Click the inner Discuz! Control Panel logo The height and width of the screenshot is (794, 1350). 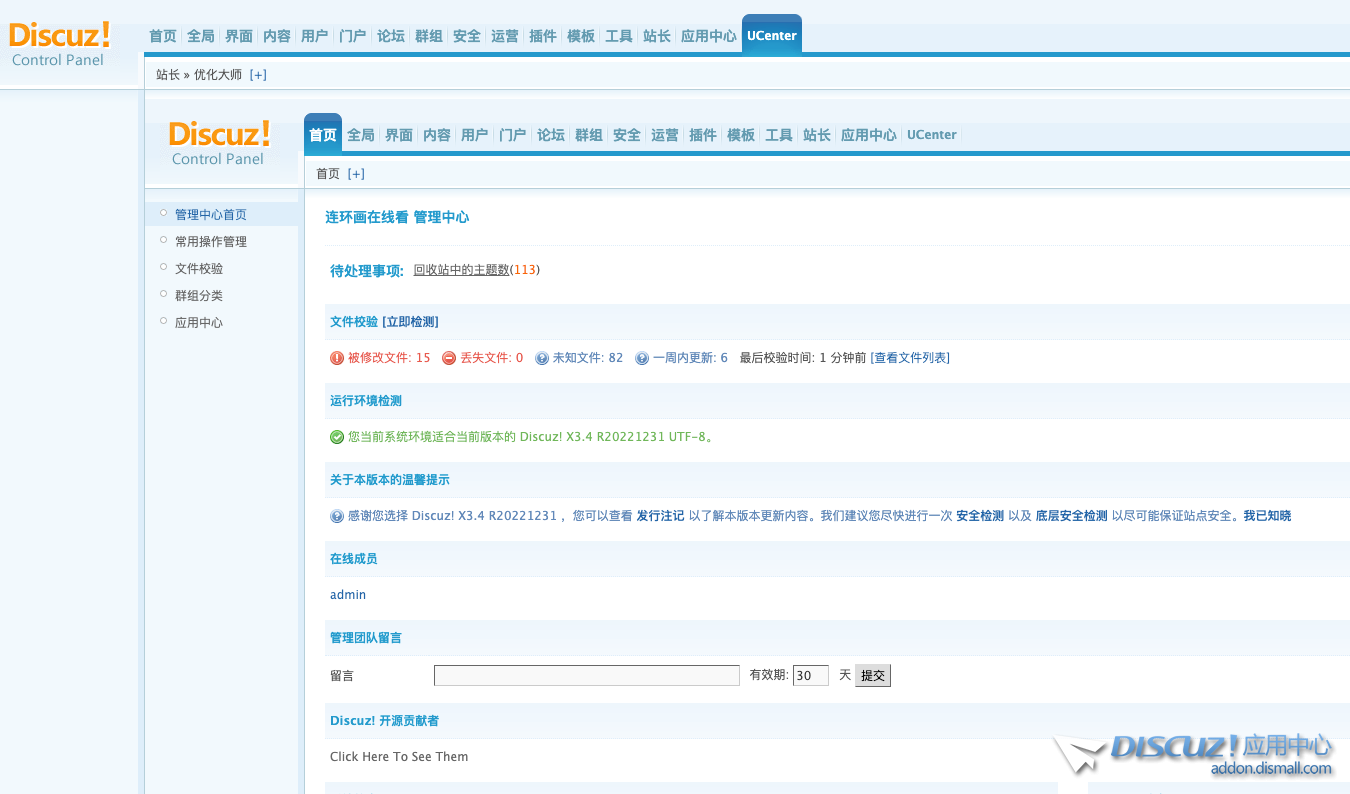[x=219, y=144]
